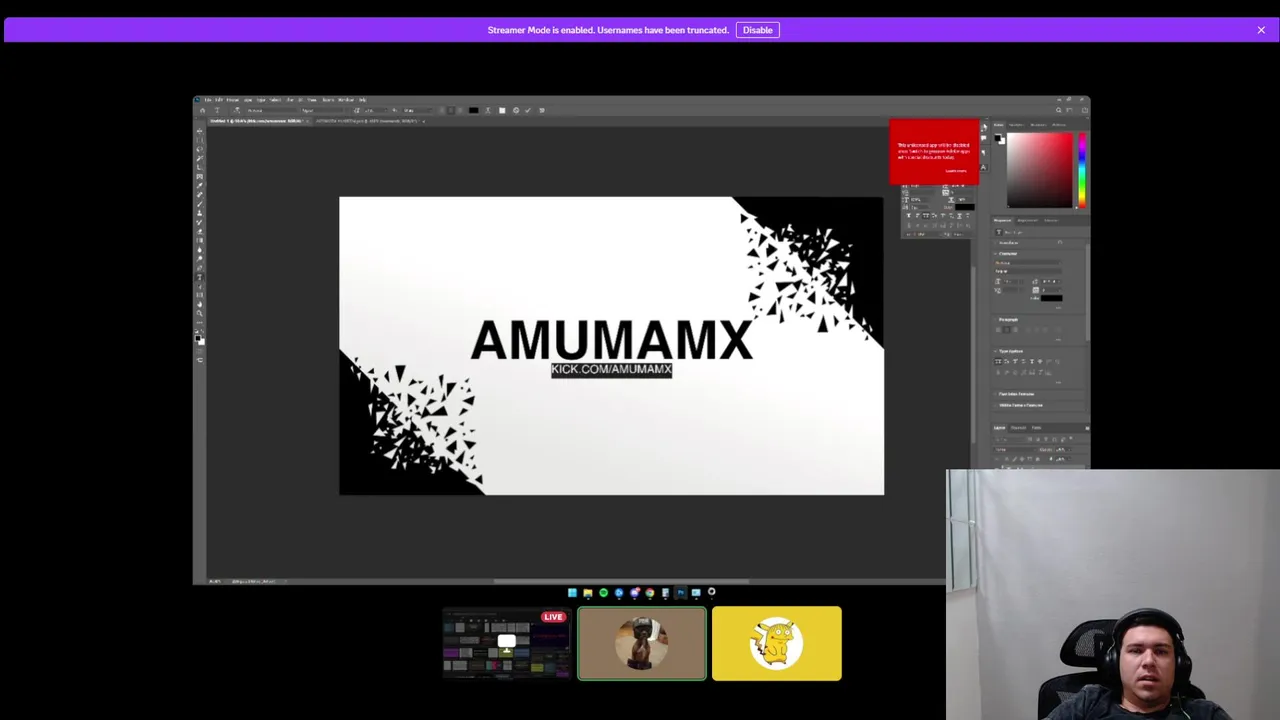Screen dimensions: 1280x720
Task: Click the Home icon in options bar
Action: click(203, 110)
